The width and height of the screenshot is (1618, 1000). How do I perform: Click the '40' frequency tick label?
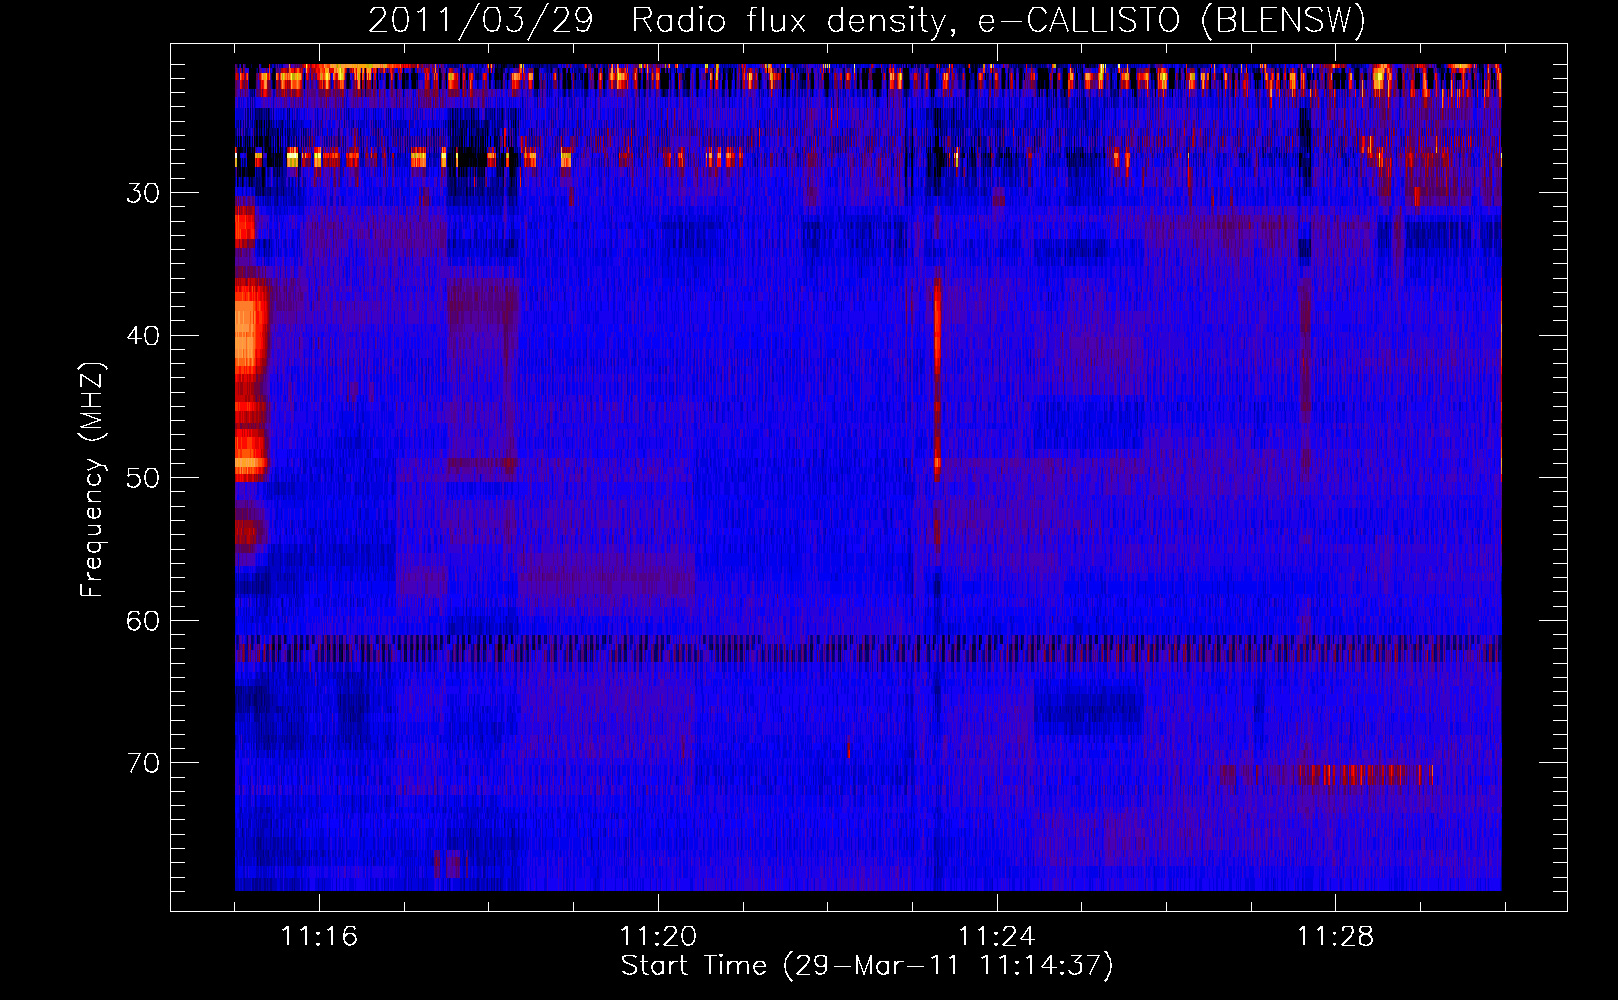[x=143, y=336]
